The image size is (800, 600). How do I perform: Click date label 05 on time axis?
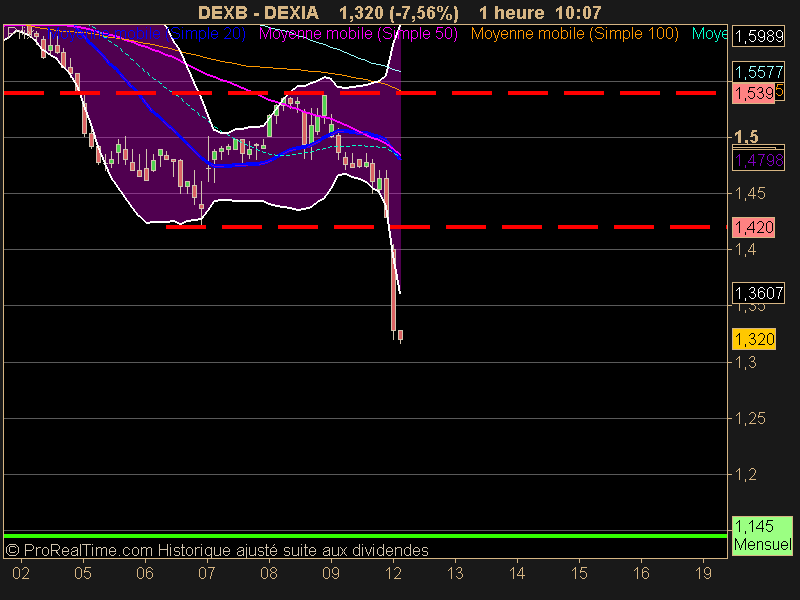(x=83, y=573)
